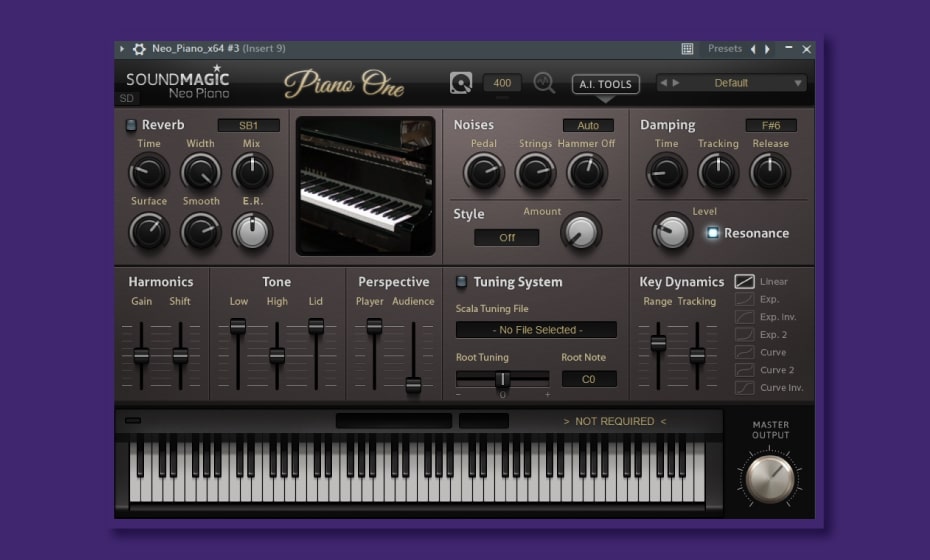Select the Curve Inv. velocity curve

[x=745, y=388]
